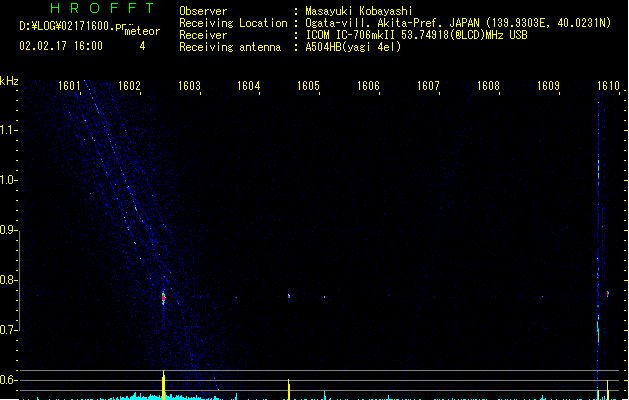Click the 1605 time axis label
Viewport: 629px width, 400px height.
pos(308,86)
